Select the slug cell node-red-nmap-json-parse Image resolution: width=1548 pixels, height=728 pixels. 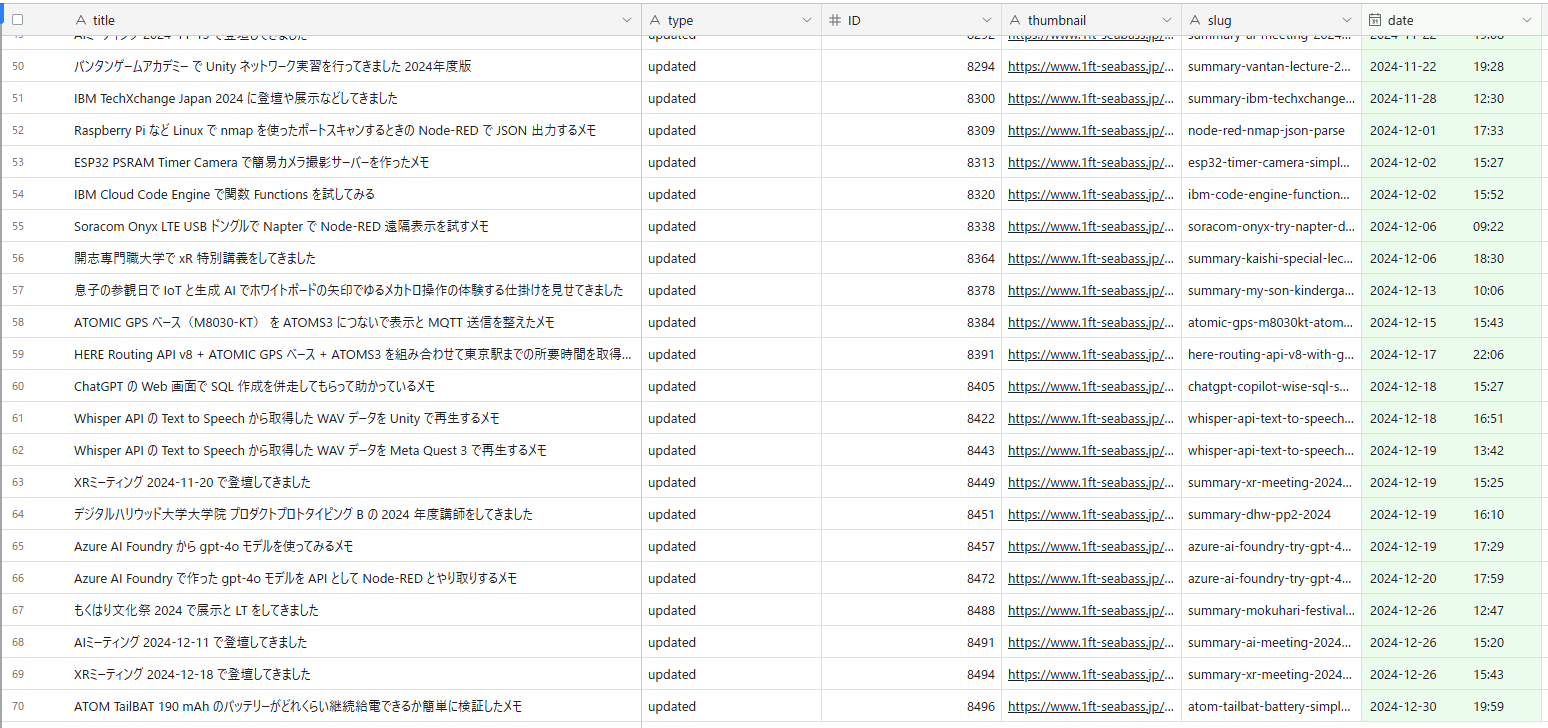1266,131
